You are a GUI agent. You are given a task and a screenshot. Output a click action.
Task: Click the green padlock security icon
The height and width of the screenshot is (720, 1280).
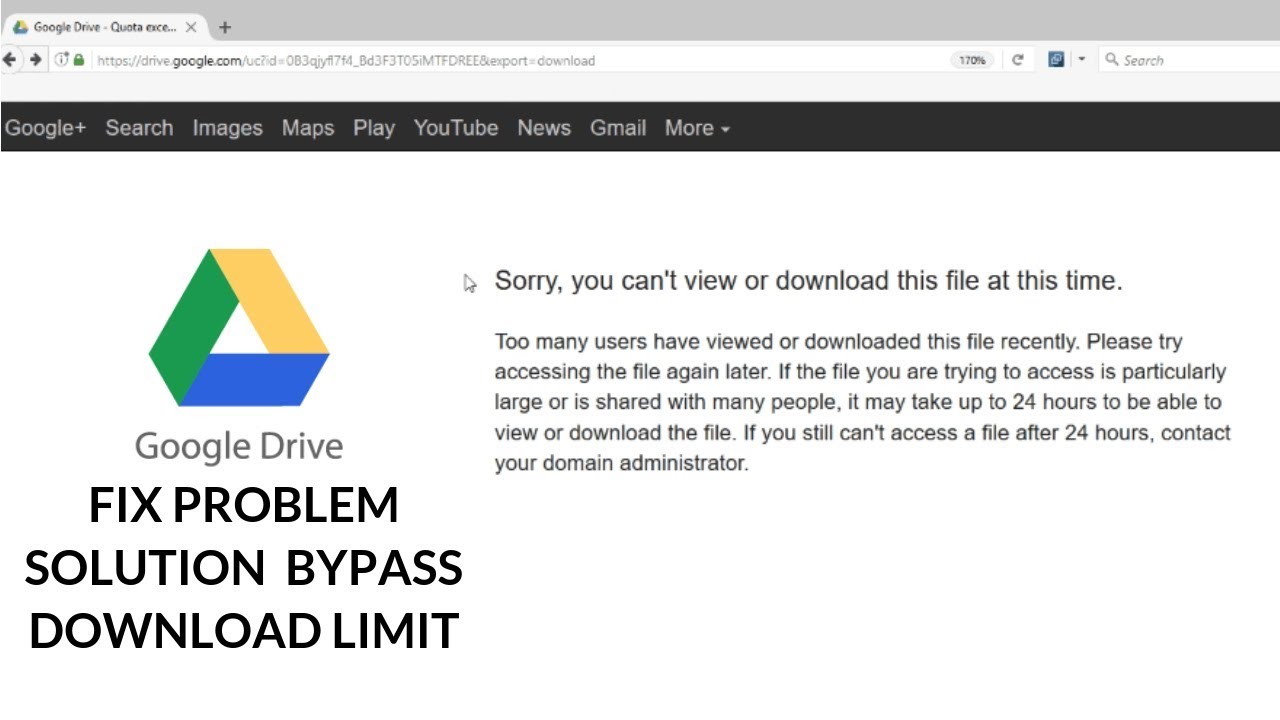point(79,60)
